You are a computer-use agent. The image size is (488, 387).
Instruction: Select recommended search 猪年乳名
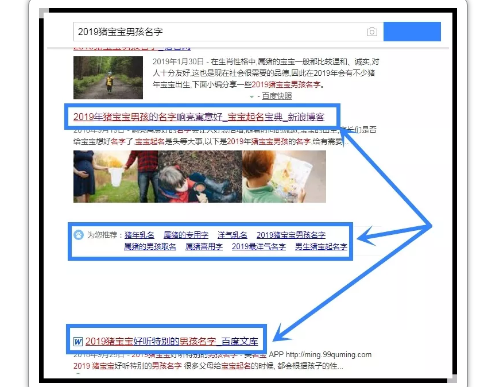point(139,235)
